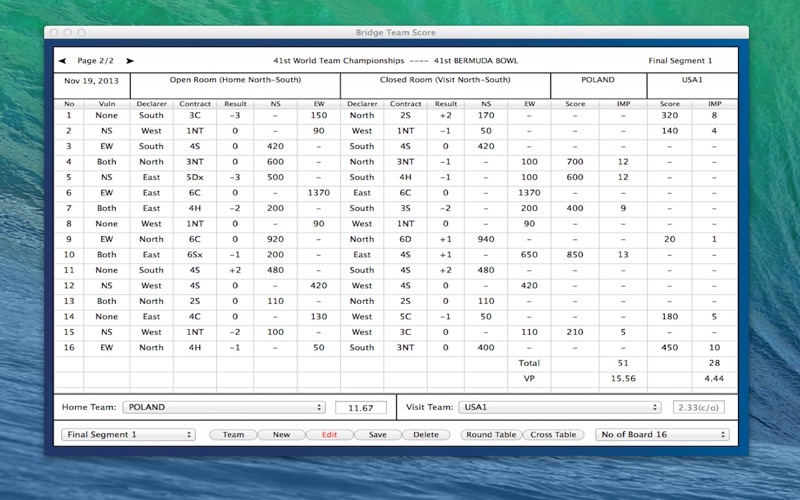800x500 pixels.
Task: Click board 15 POLAND score '210'
Action: 575,332
